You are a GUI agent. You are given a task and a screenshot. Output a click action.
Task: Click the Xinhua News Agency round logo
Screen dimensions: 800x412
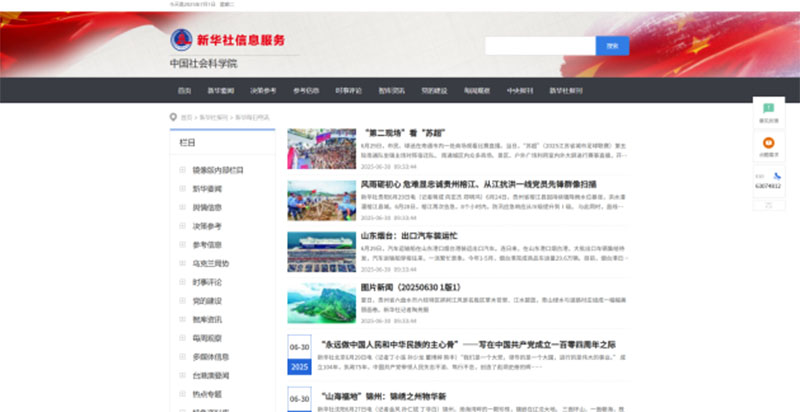click(181, 40)
